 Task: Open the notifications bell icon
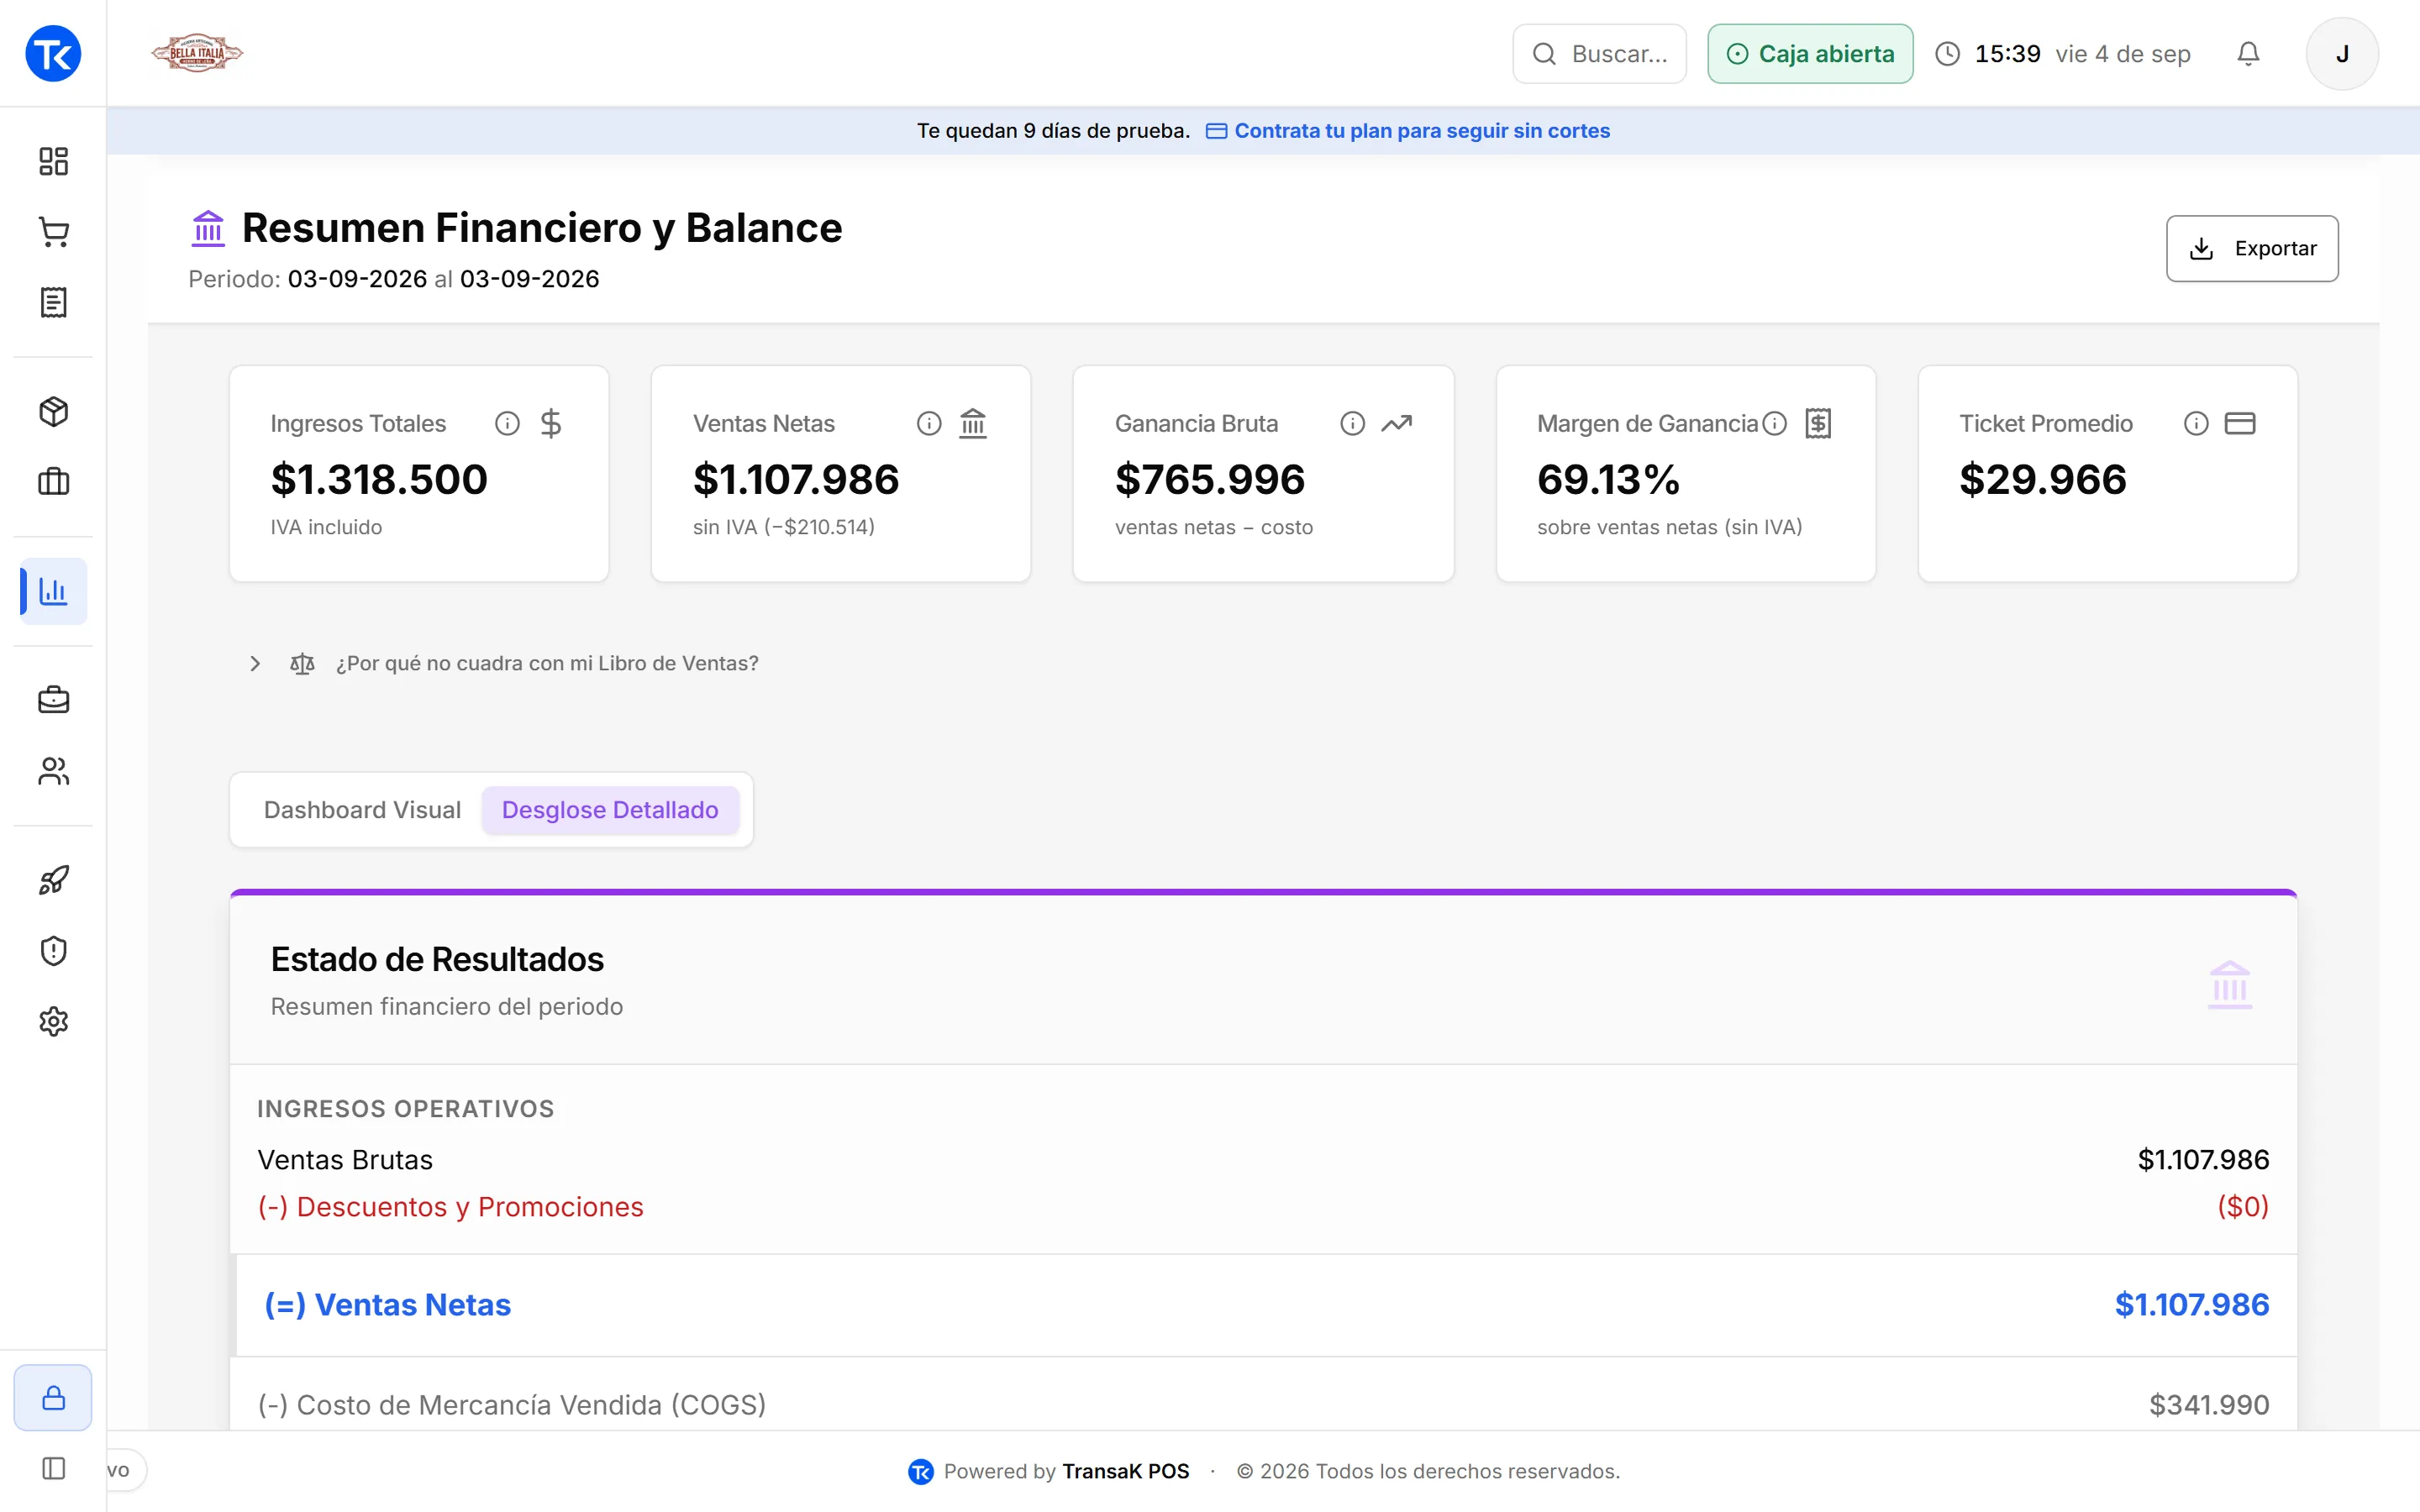click(x=2248, y=54)
